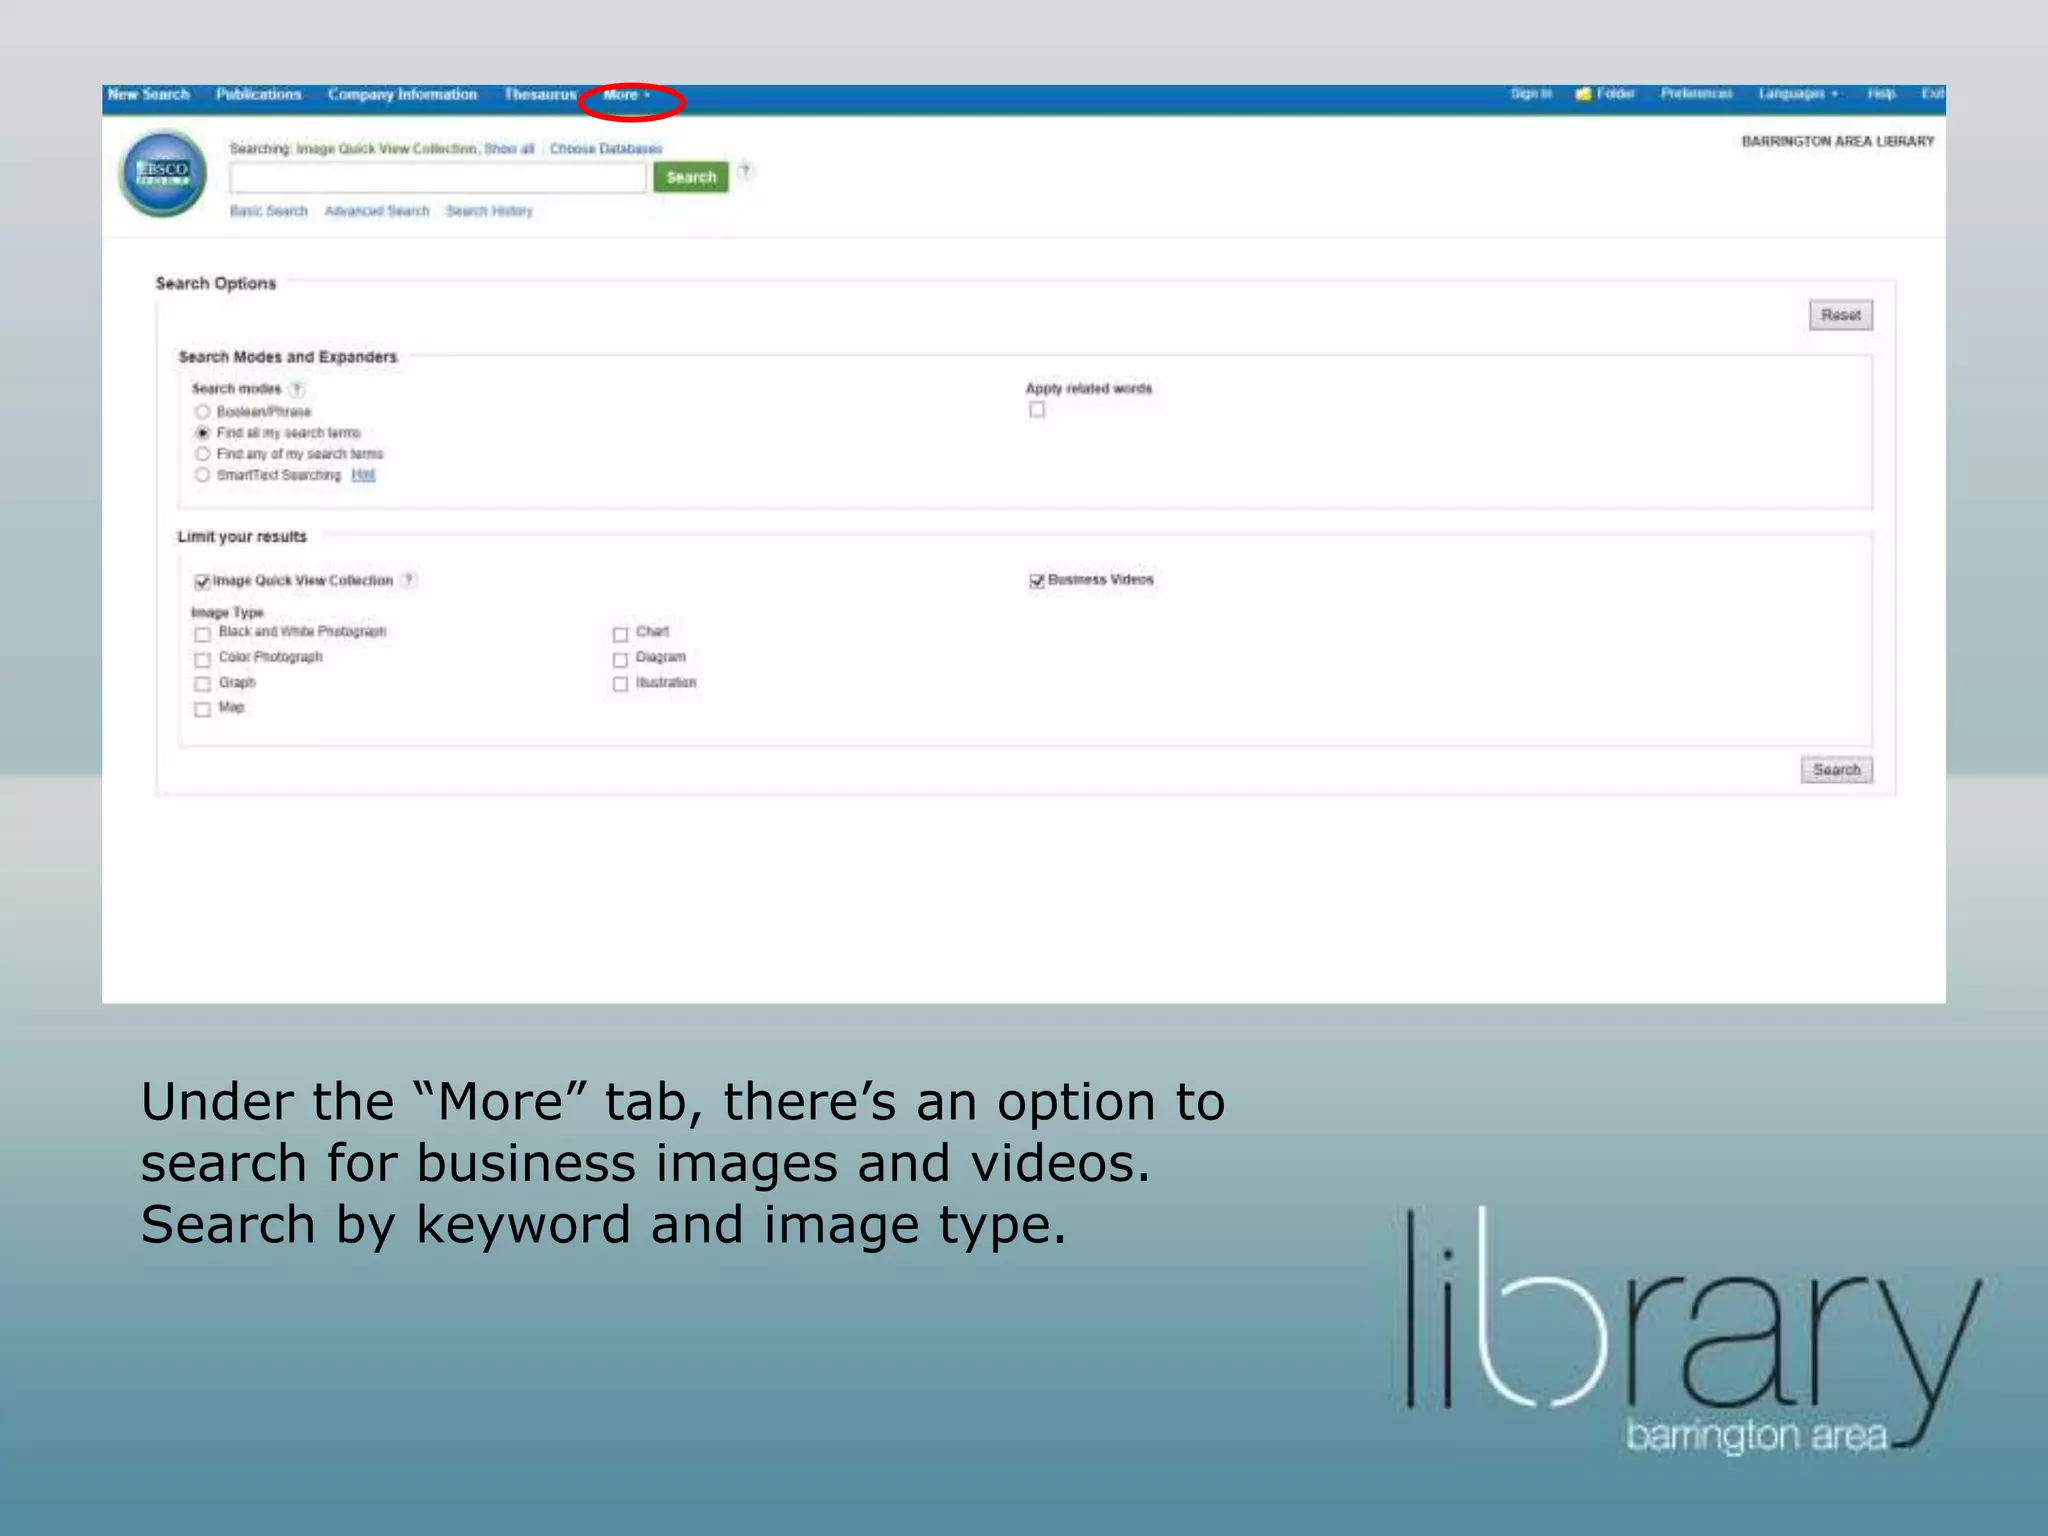2048x1536 pixels.
Task: Check Chart image type
Action: (x=620, y=635)
